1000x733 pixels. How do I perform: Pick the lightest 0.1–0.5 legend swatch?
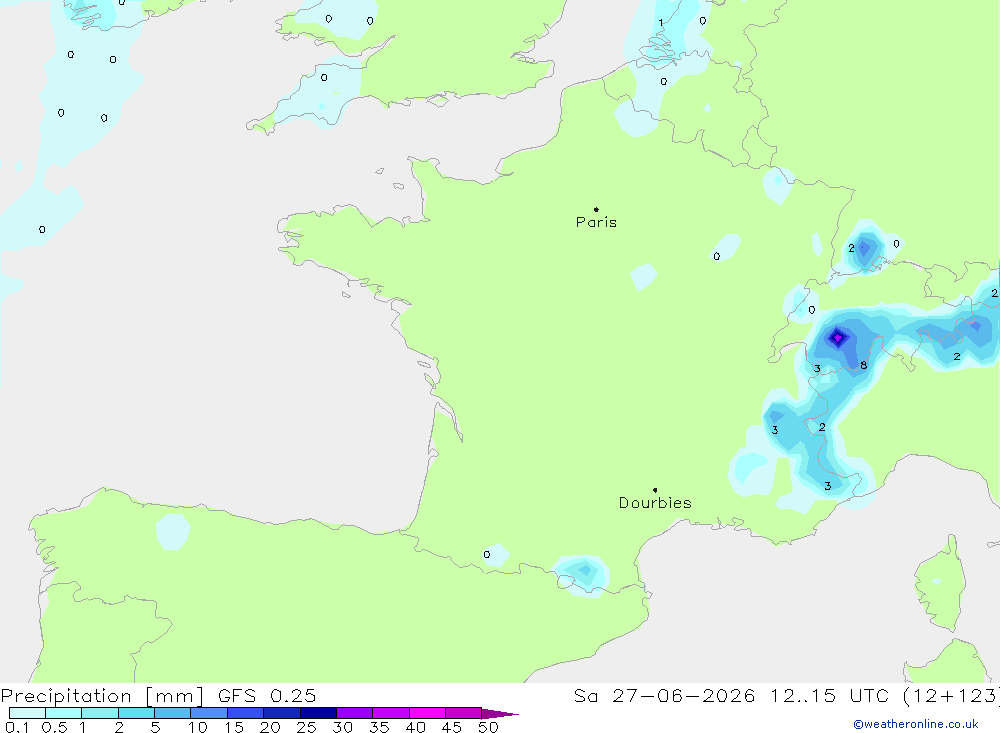(27, 713)
